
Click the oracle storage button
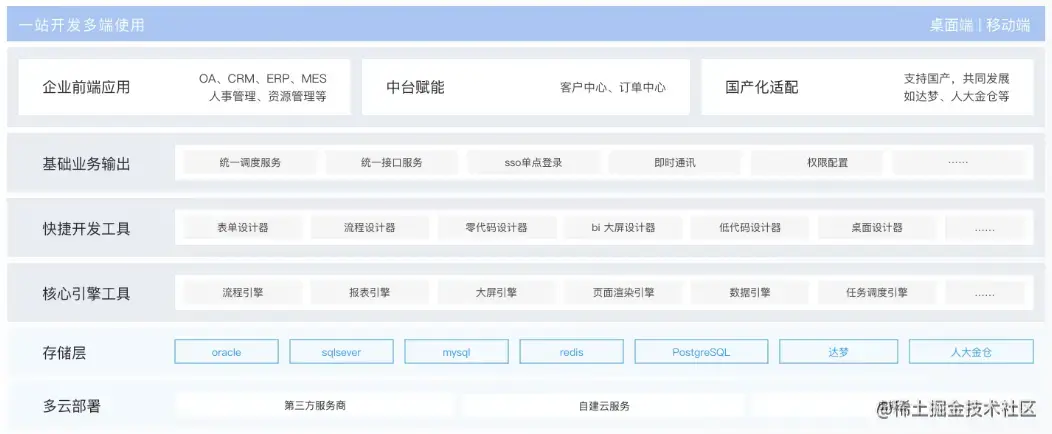click(226, 352)
